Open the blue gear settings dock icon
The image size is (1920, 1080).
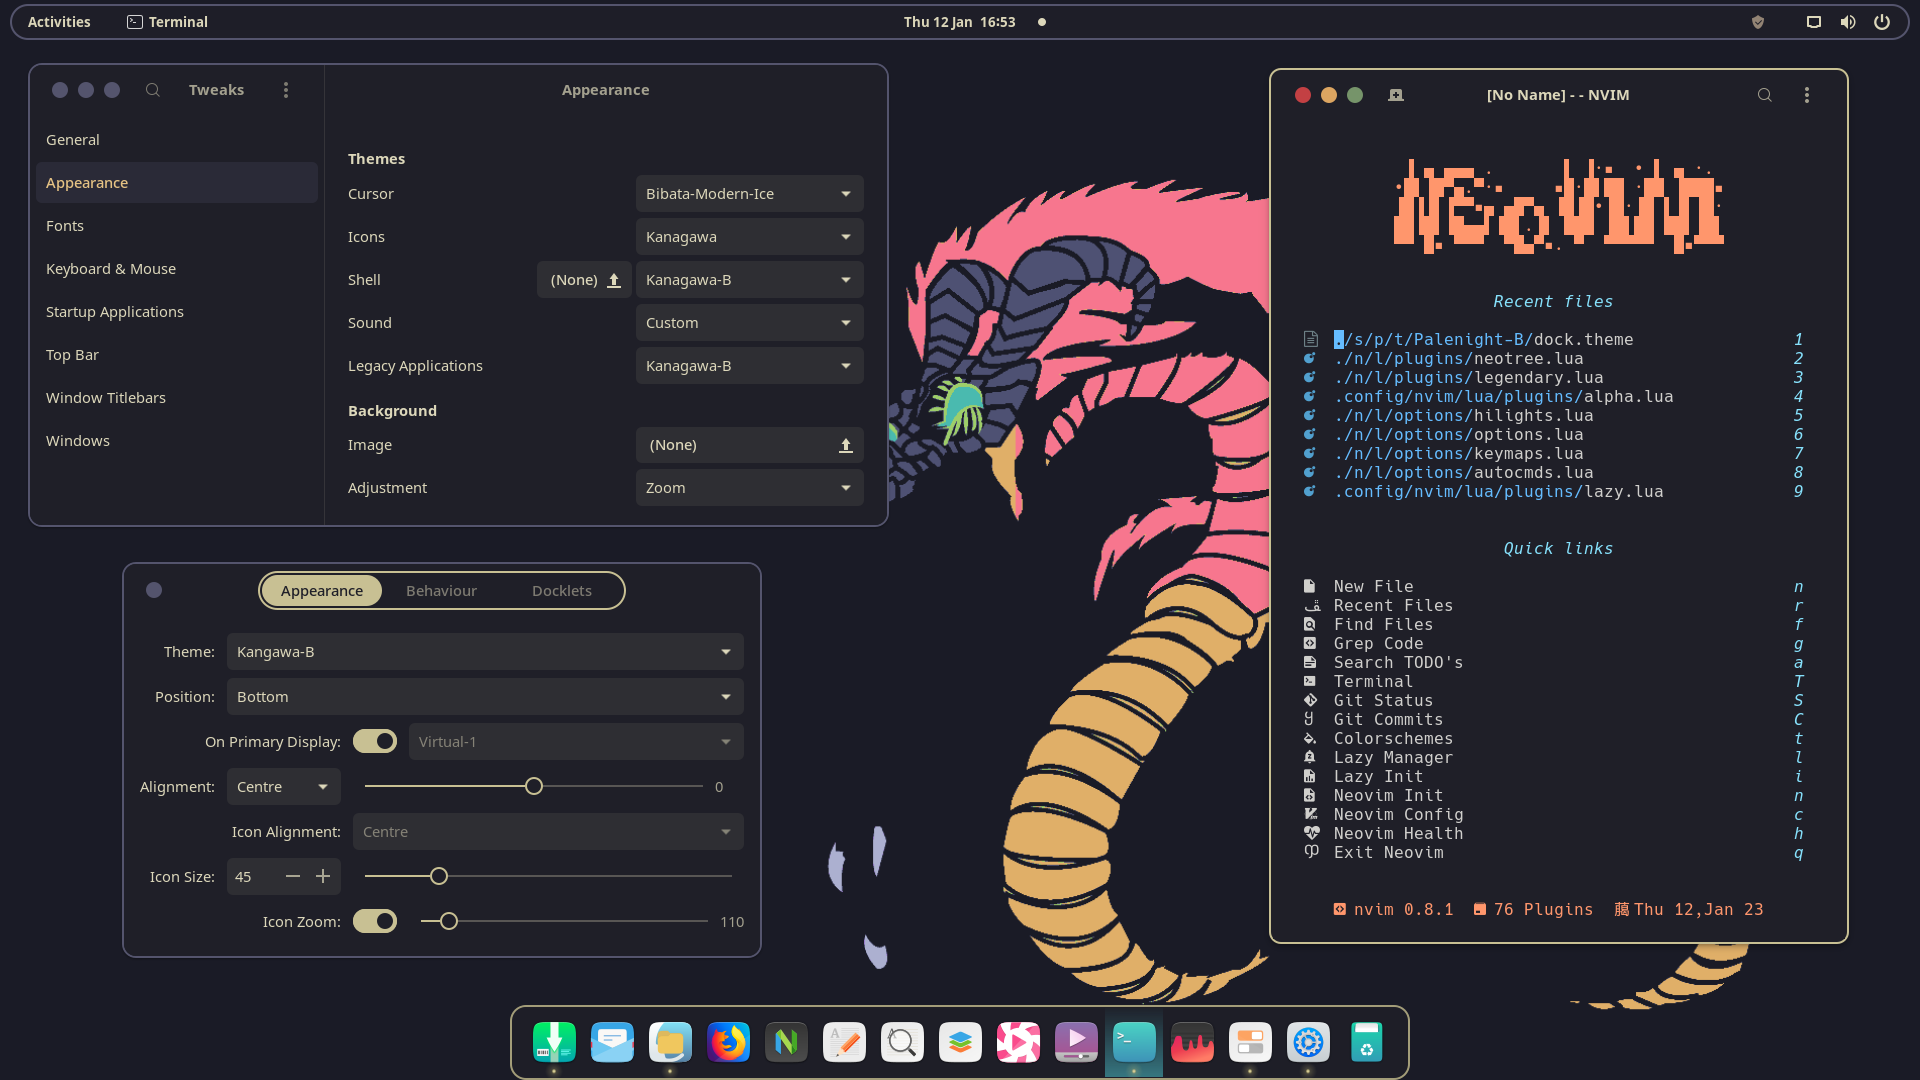coord(1308,1042)
